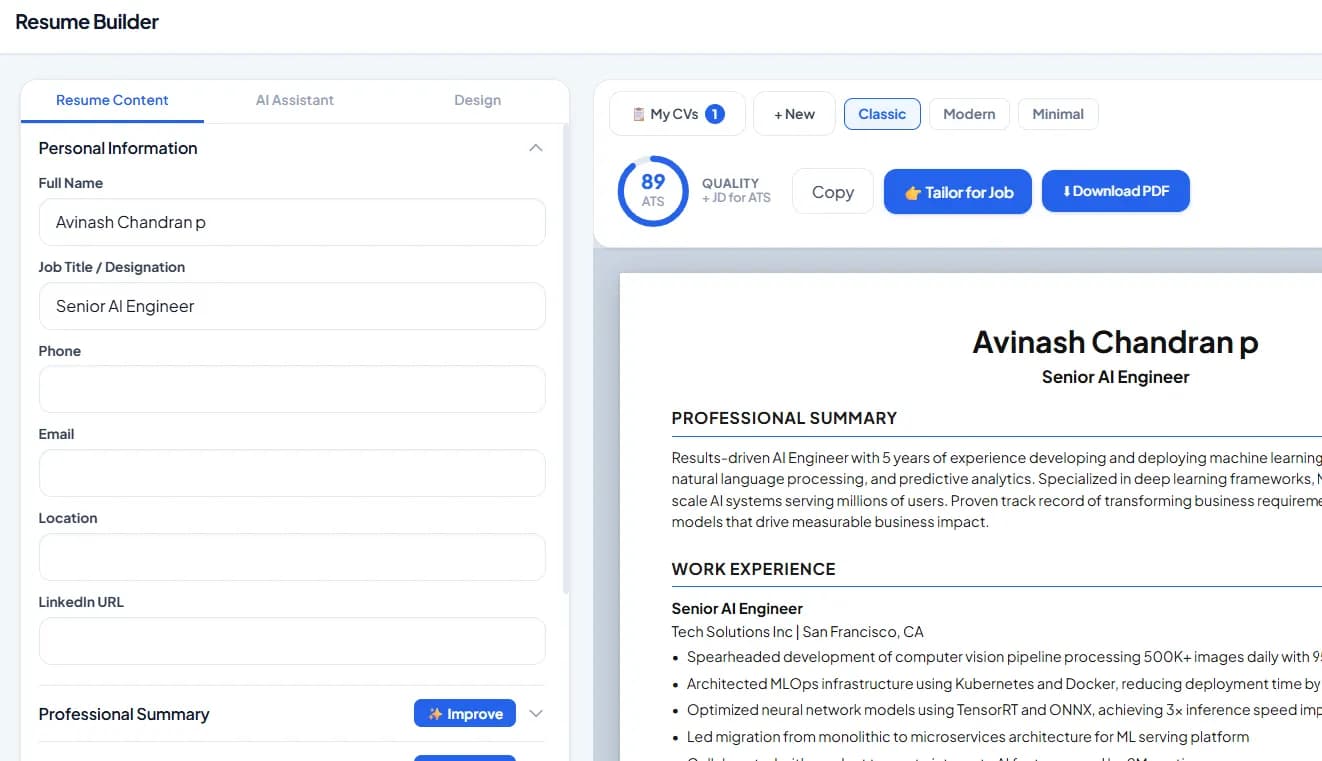The width and height of the screenshot is (1322, 761).
Task: Click the name heading in resume preview
Action: pos(1115,342)
